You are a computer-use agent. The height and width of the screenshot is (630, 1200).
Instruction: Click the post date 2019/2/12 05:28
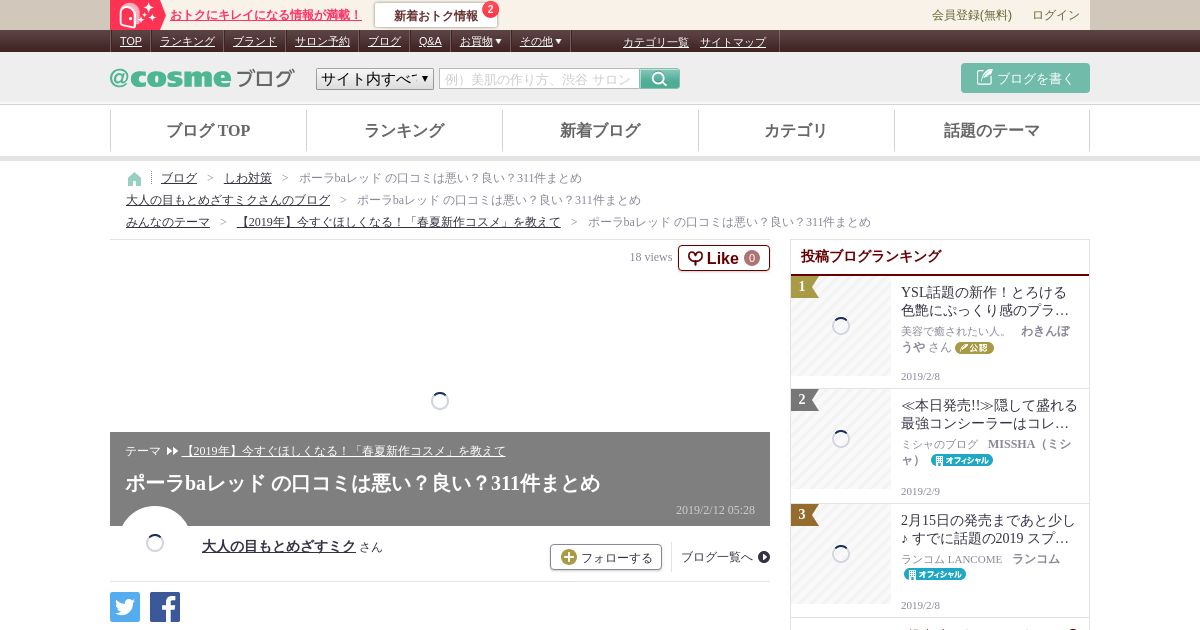tap(715, 510)
